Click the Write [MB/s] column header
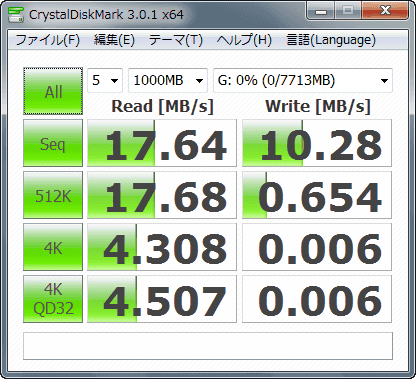The height and width of the screenshot is (379, 416). point(318,107)
